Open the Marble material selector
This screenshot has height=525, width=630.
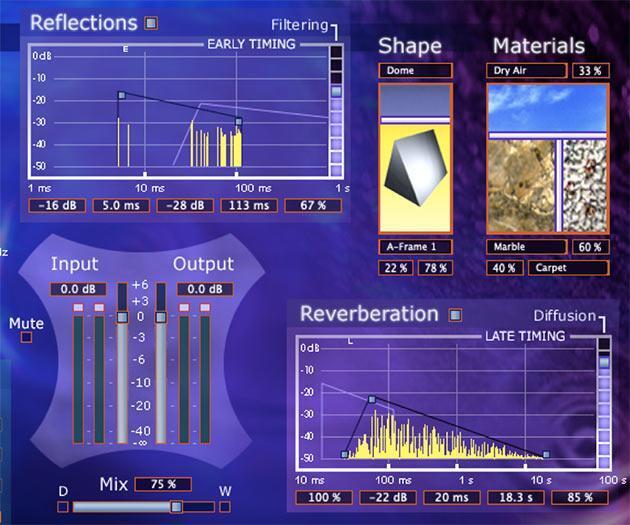click(x=527, y=247)
